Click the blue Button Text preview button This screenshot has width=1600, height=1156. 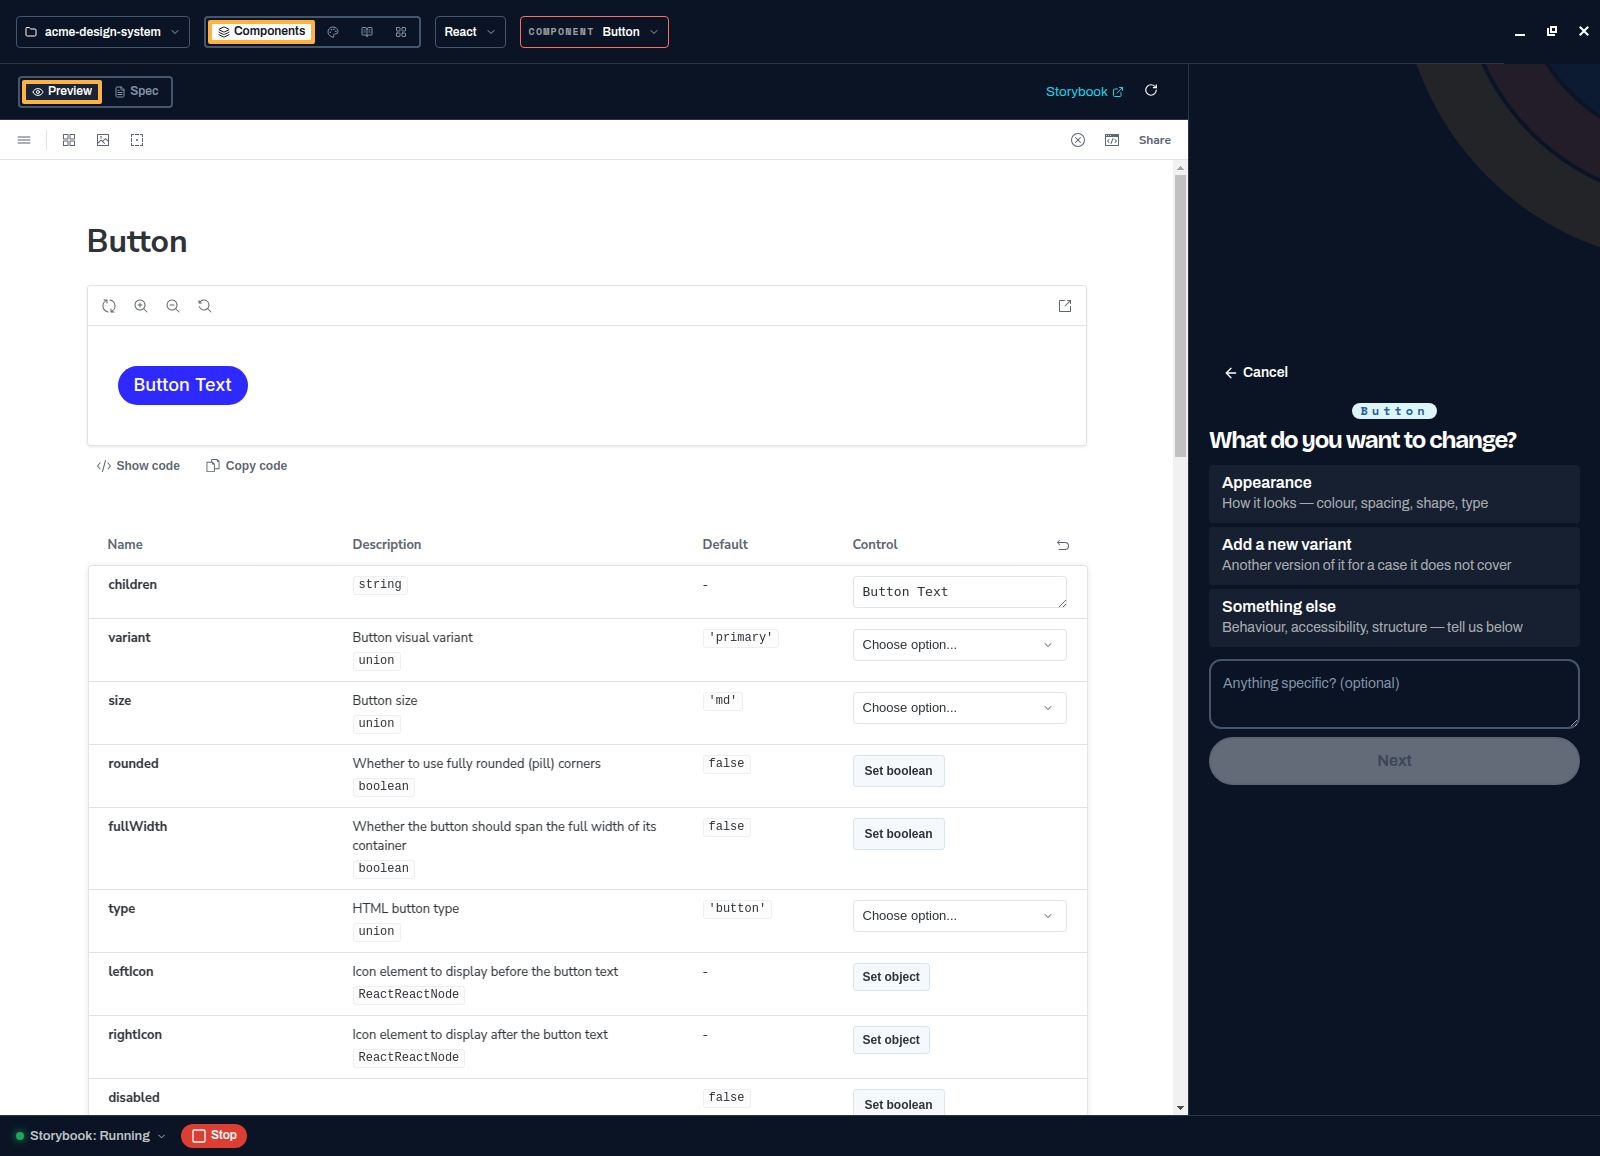point(183,385)
